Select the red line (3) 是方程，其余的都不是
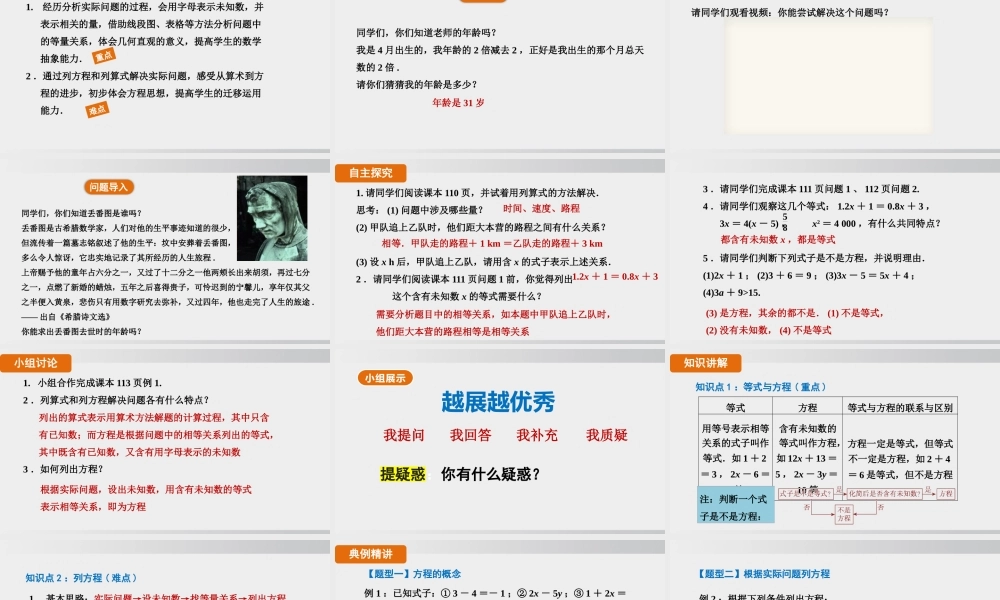Screen dimensions: 1000x600 (794, 313)
